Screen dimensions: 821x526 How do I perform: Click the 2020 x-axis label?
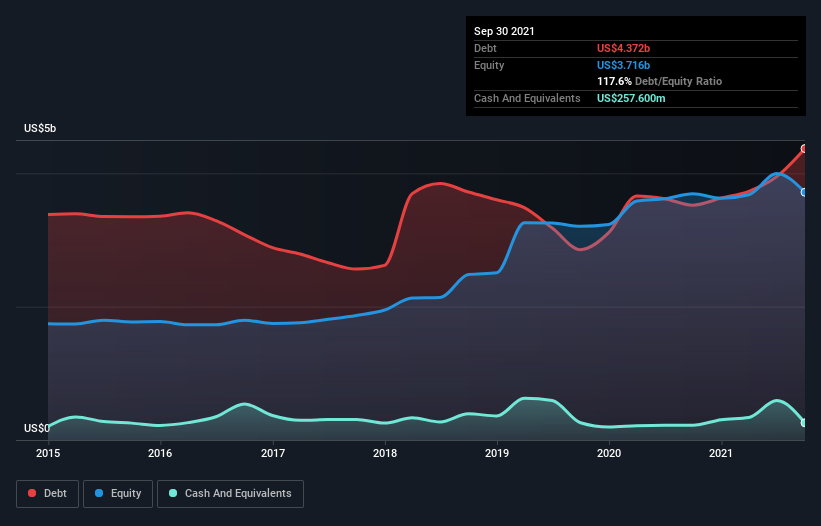[609, 453]
